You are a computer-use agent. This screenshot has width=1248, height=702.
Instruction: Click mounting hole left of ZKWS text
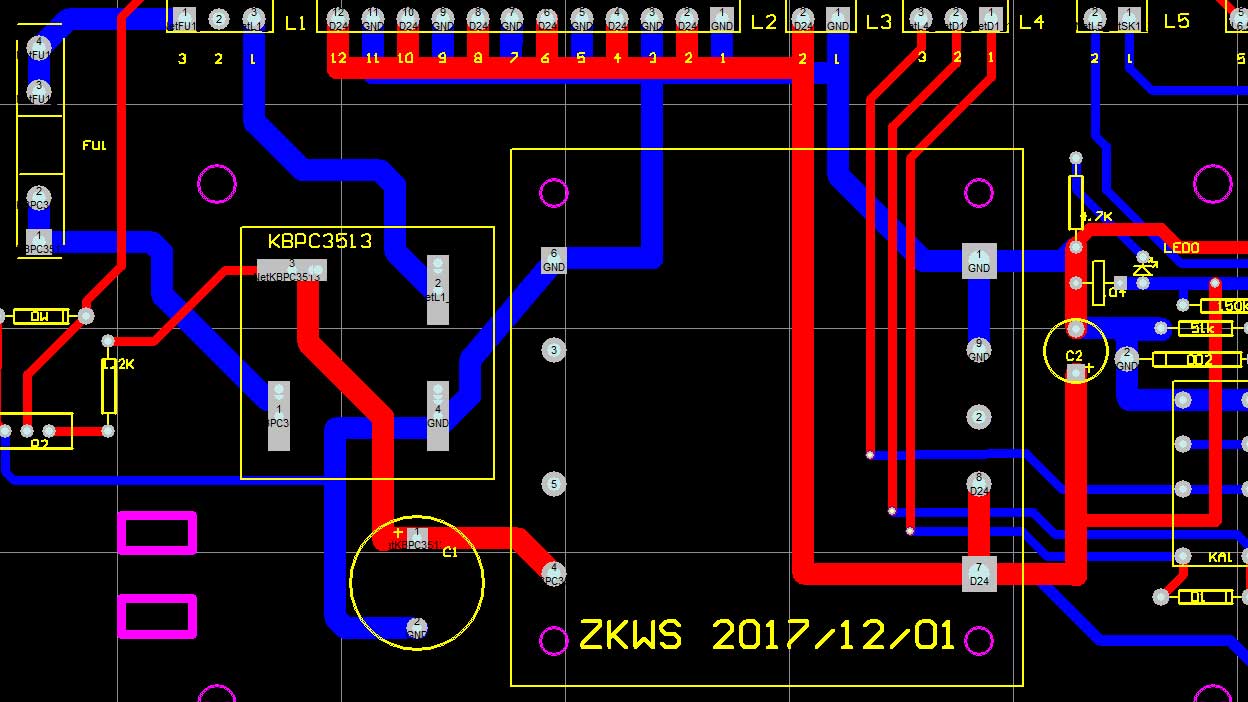553,640
